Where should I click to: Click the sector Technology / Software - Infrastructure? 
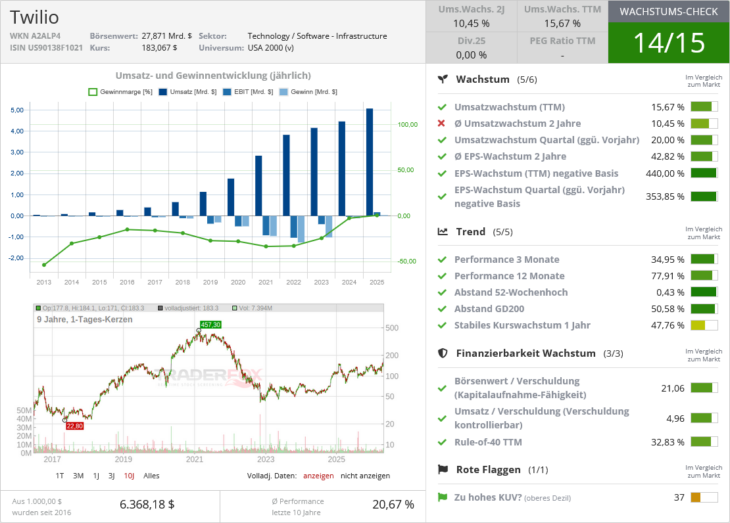(317, 36)
